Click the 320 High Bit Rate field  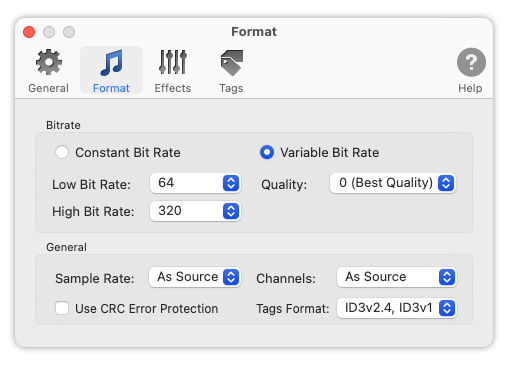pos(195,211)
